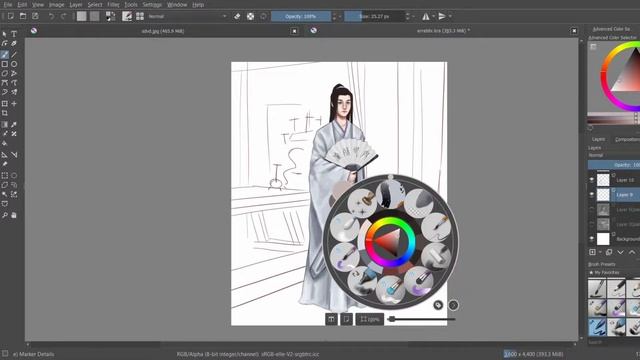Select the Zoom tool
This screenshot has height=360, width=640.
[x=4, y=215]
